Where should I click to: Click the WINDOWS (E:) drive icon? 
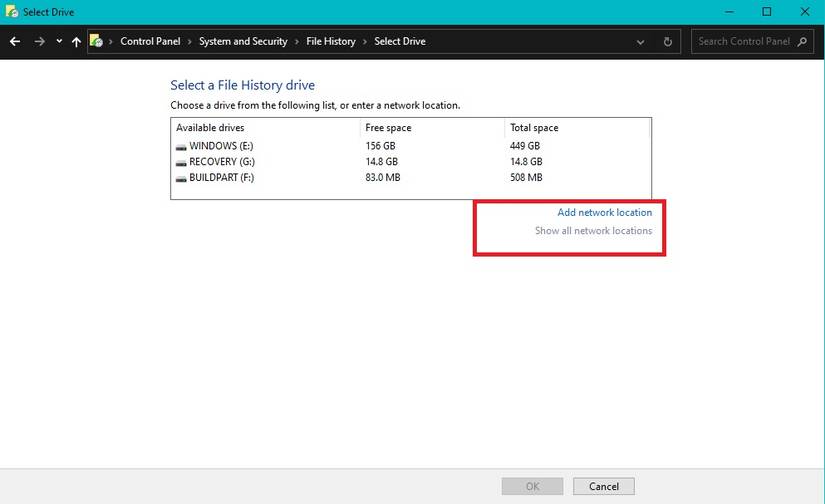click(x=181, y=147)
